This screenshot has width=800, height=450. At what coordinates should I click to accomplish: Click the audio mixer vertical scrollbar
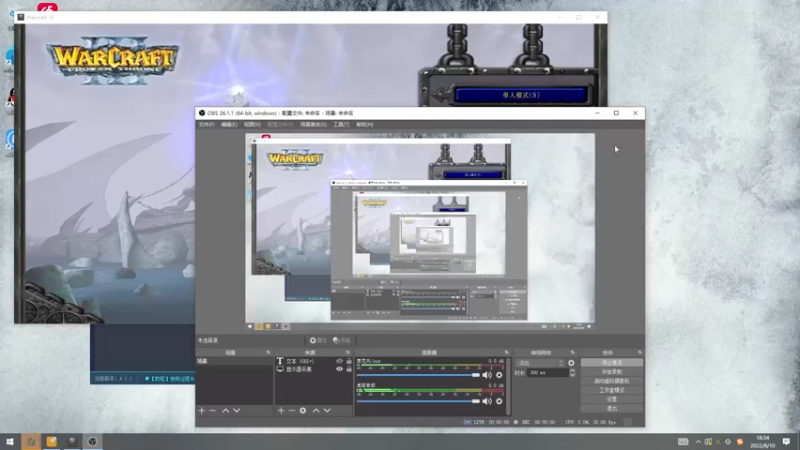[509, 386]
